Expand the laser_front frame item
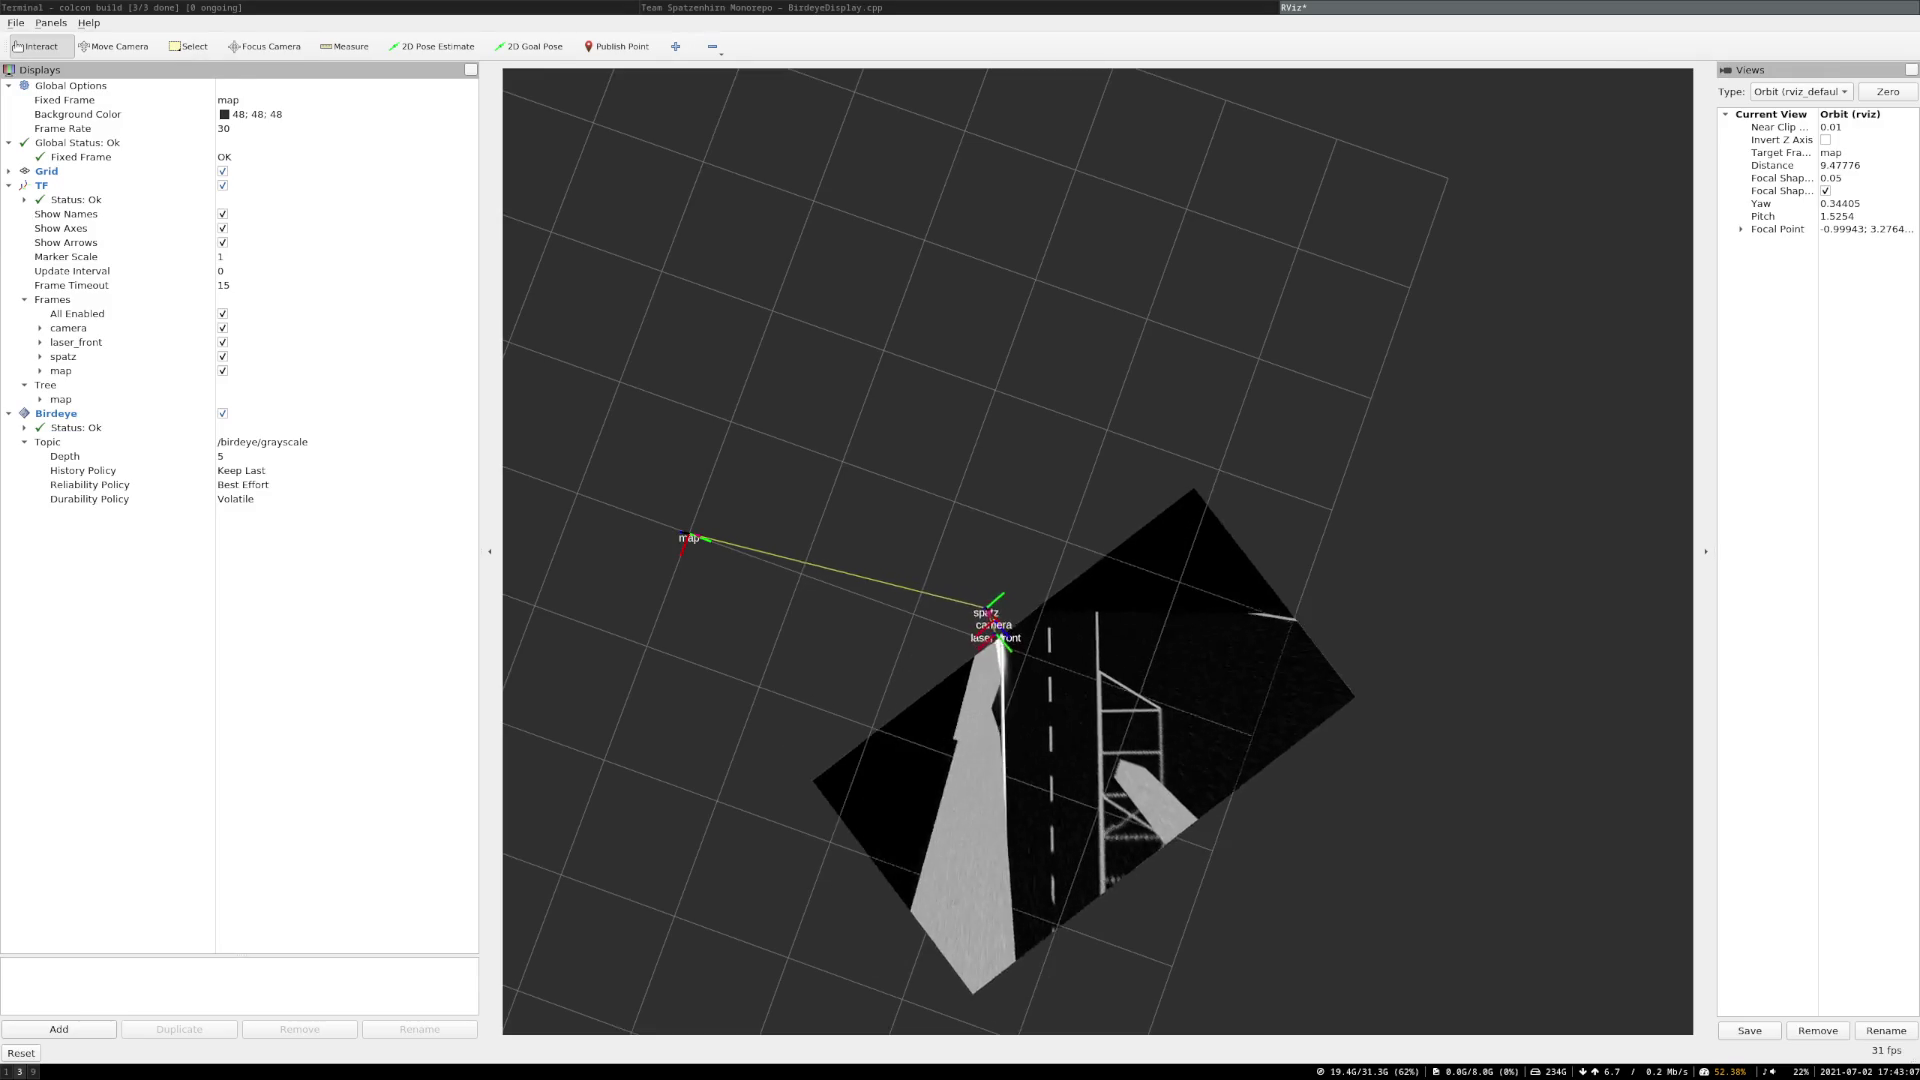The width and height of the screenshot is (1920, 1080). coord(40,342)
